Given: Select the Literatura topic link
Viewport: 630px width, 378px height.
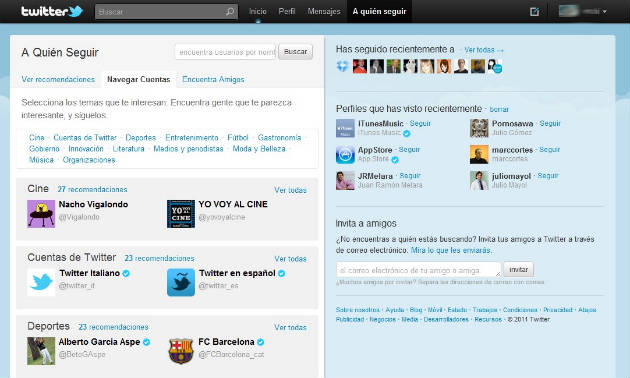Looking at the screenshot, I should click(x=129, y=149).
